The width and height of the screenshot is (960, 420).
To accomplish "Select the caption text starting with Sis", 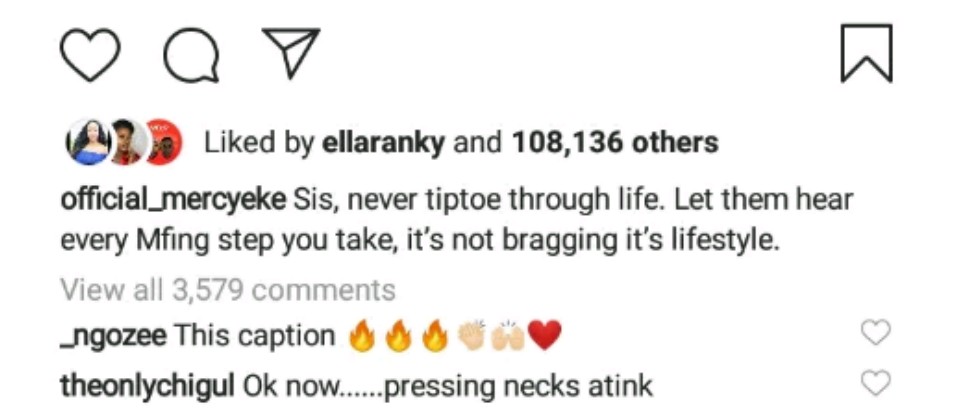I will point(456,220).
